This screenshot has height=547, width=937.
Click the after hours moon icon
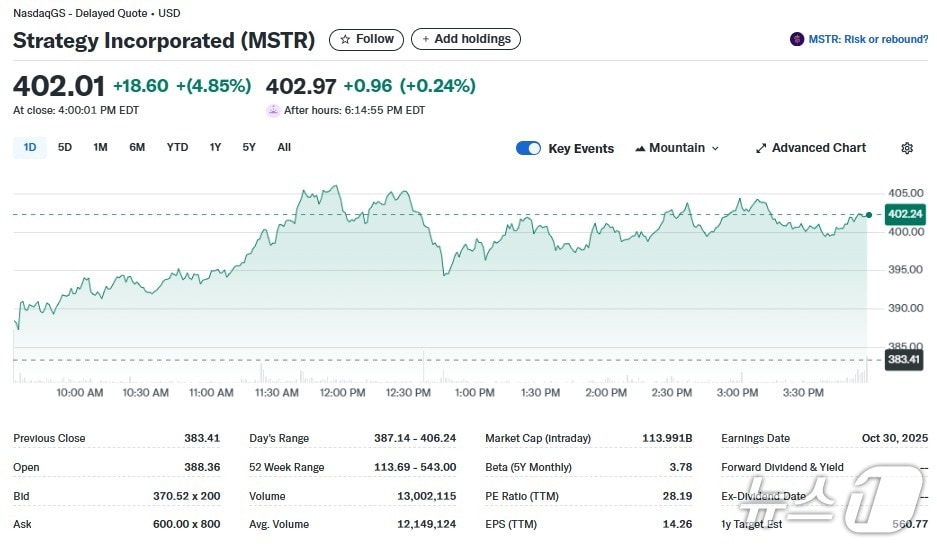pyautogui.click(x=272, y=110)
